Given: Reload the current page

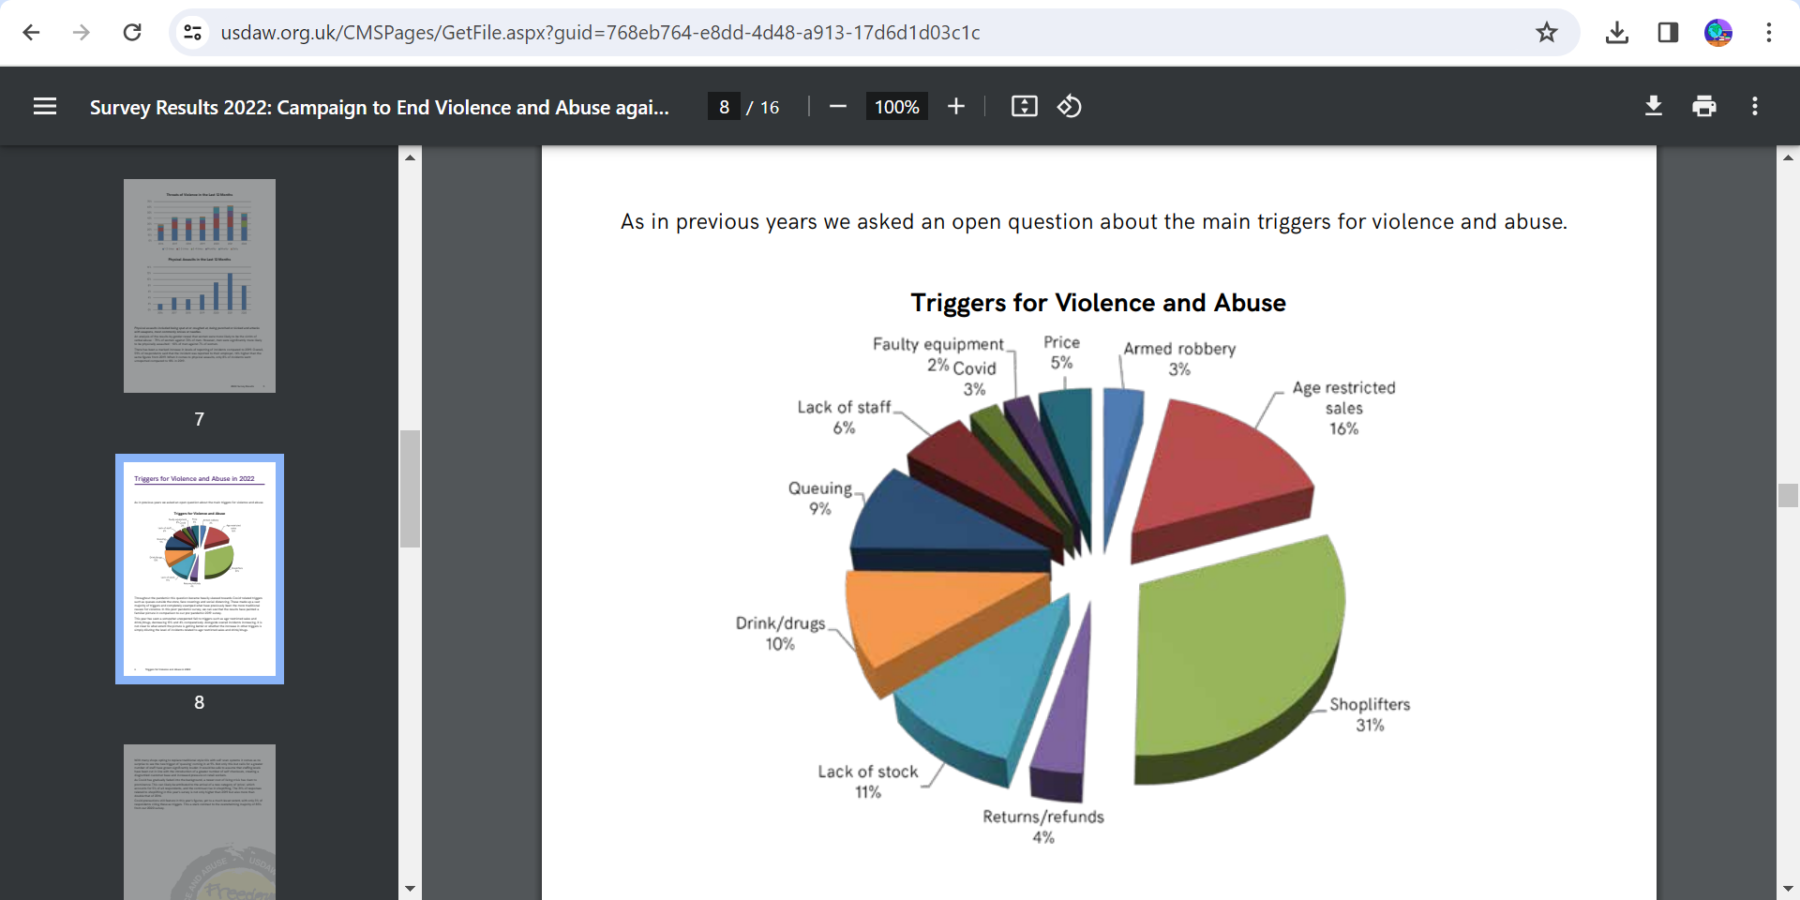Looking at the screenshot, I should coord(132,33).
